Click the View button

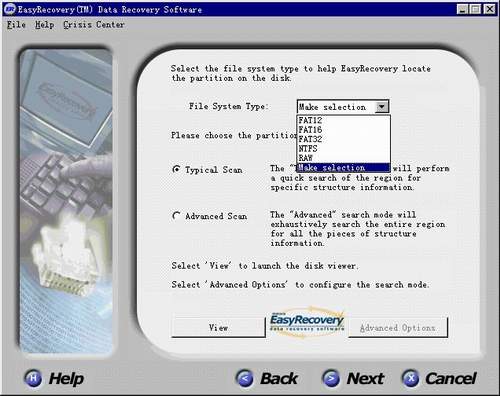pos(218,328)
